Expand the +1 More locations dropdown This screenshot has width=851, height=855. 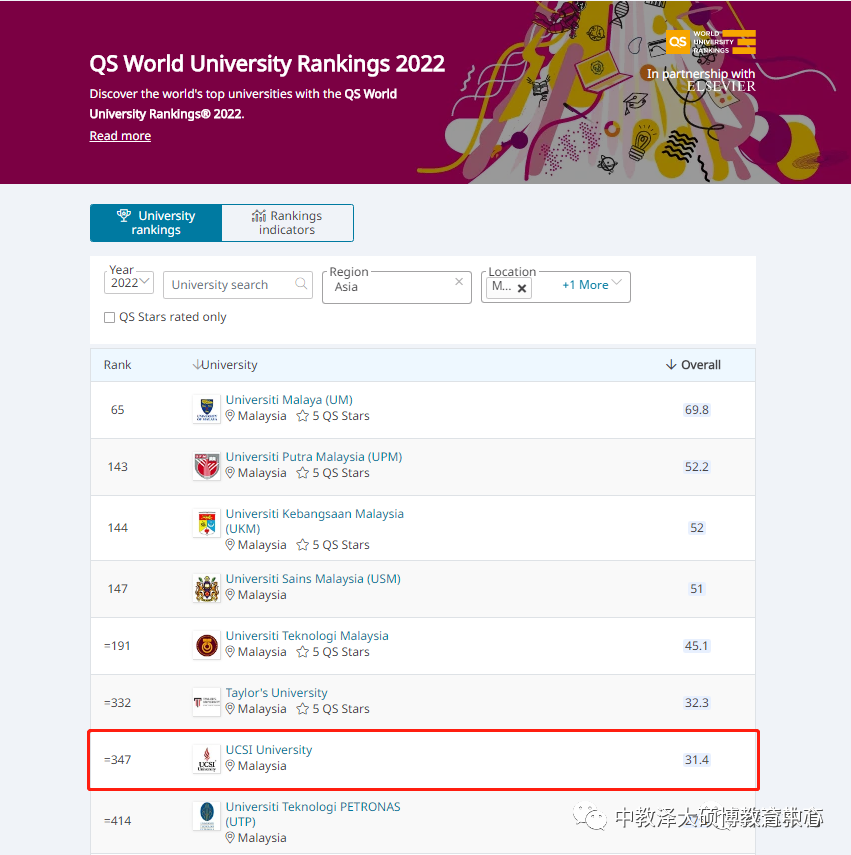click(x=592, y=285)
